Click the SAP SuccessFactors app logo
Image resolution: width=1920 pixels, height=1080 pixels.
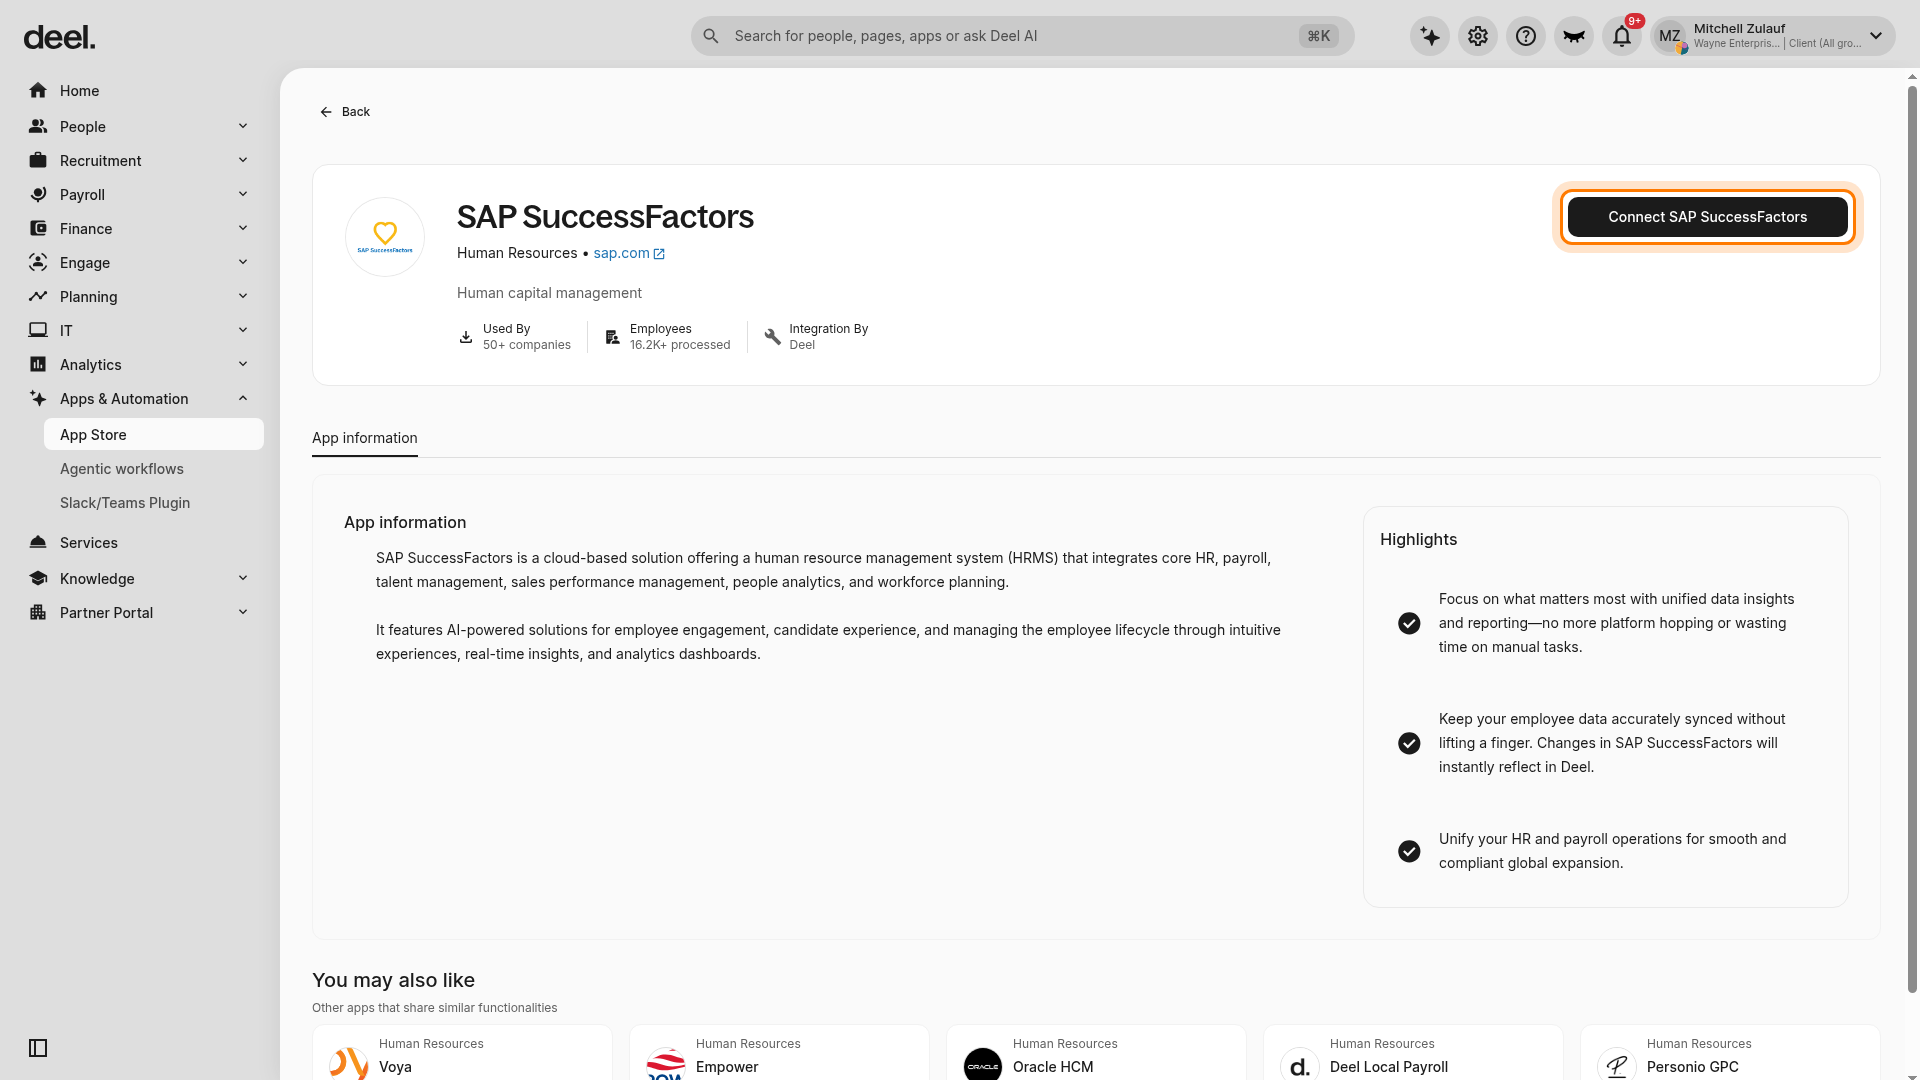(x=385, y=237)
